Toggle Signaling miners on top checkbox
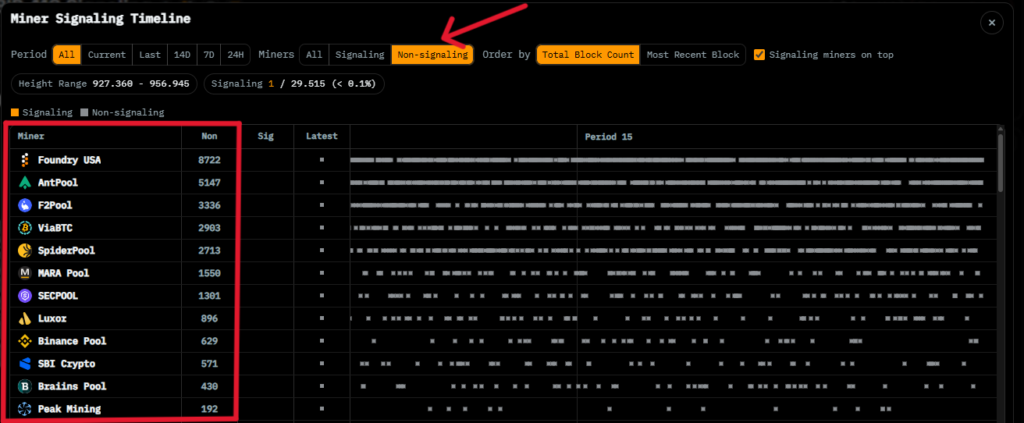Viewport: 1024px width, 423px height. 759,55
